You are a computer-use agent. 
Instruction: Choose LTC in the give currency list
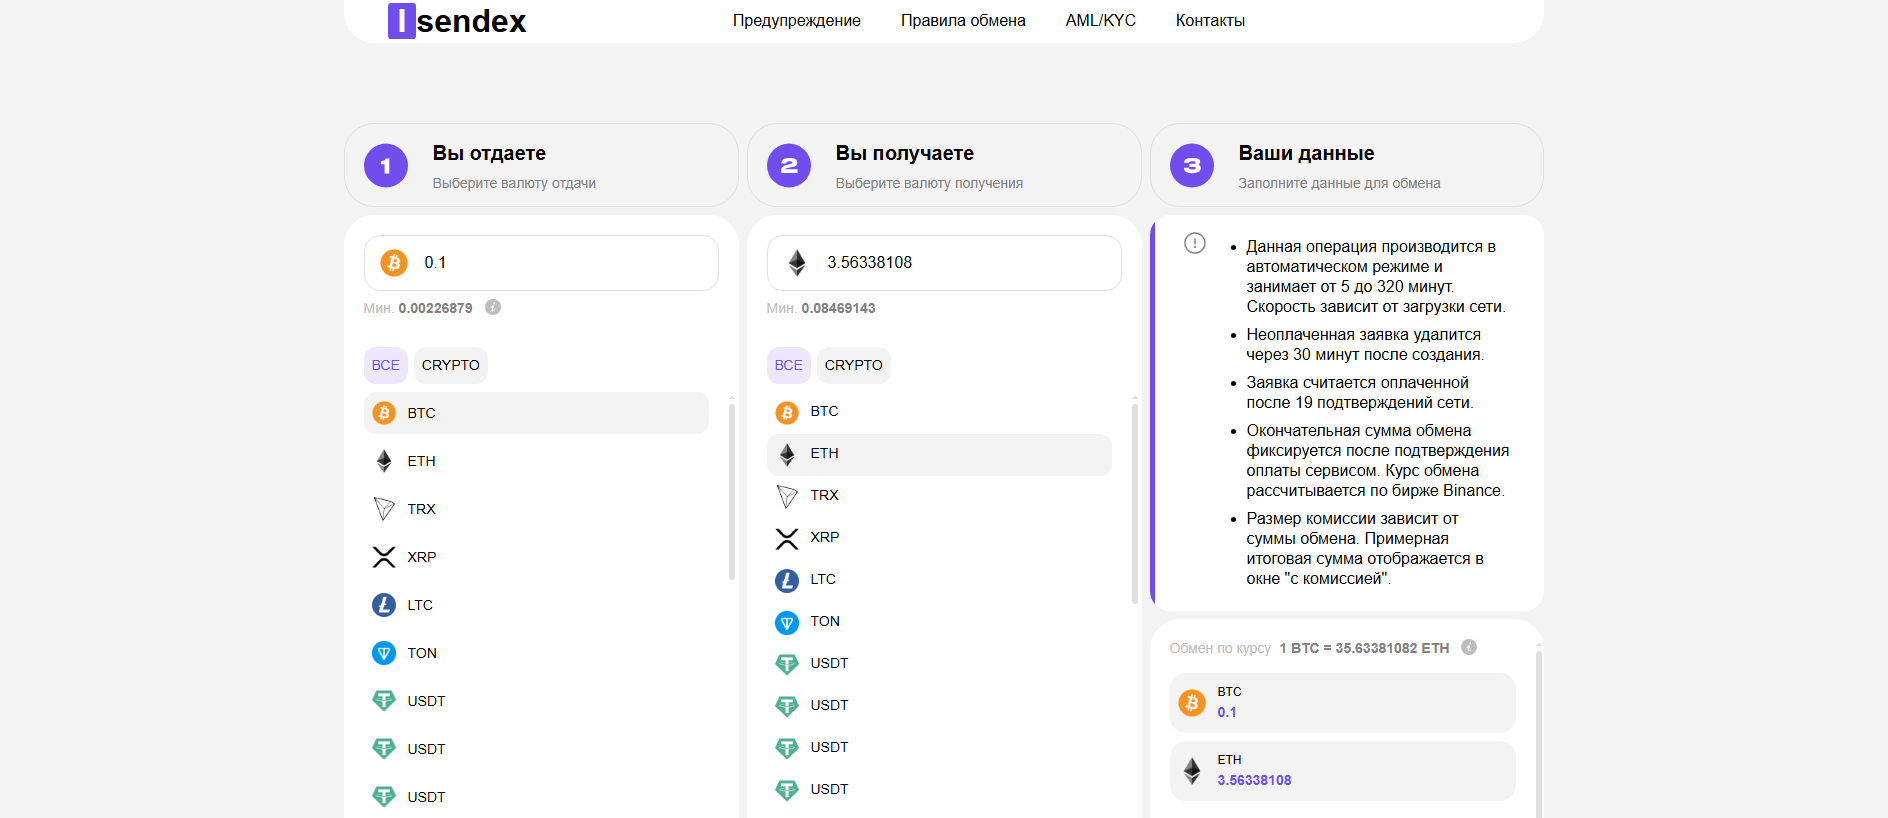pyautogui.click(x=536, y=605)
